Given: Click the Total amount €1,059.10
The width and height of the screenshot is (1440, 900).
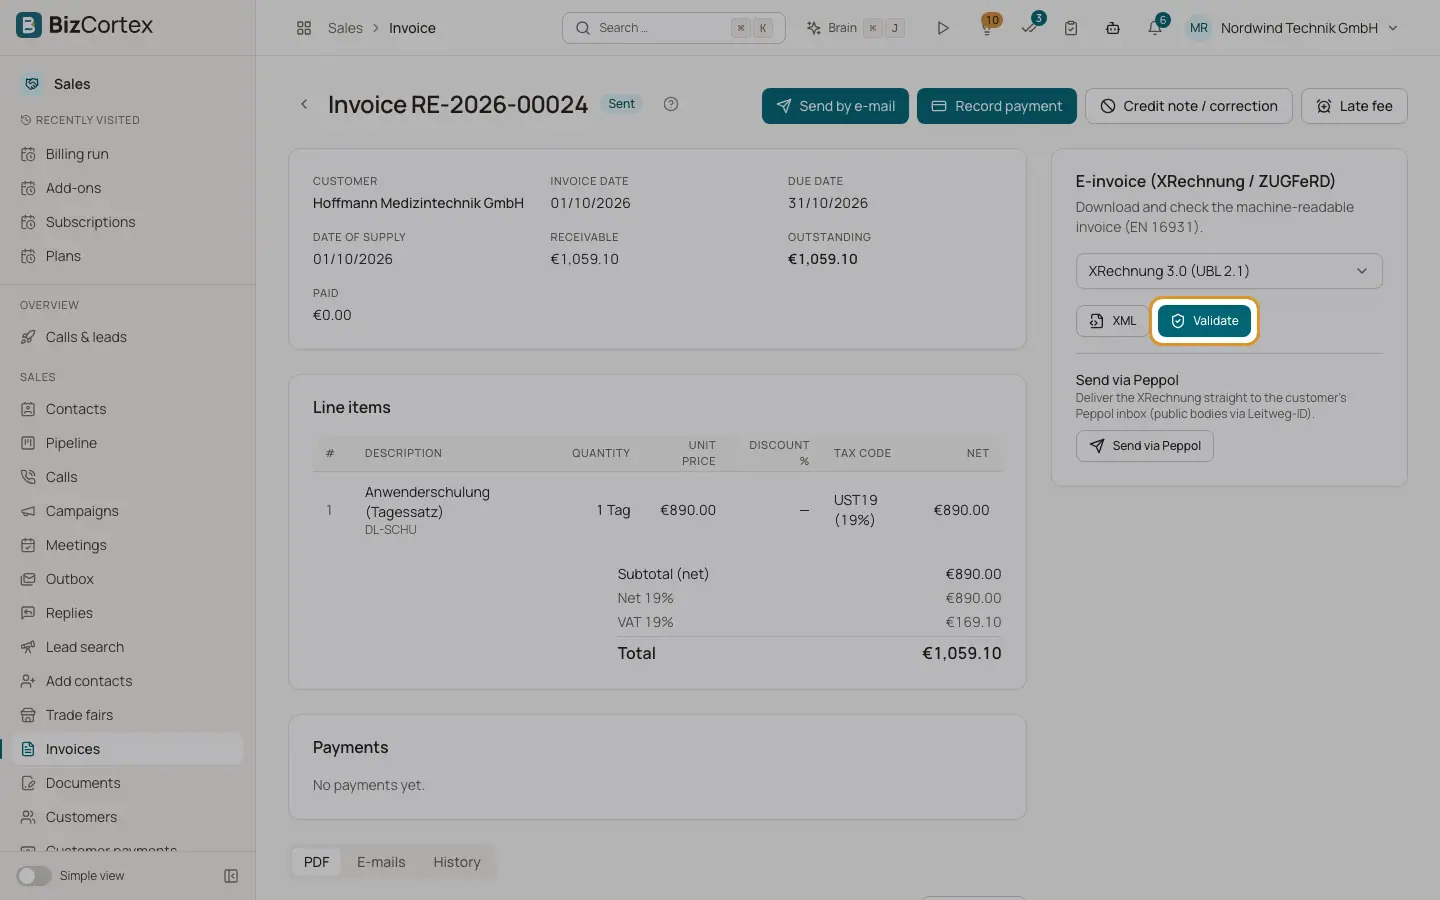Looking at the screenshot, I should coord(961,653).
